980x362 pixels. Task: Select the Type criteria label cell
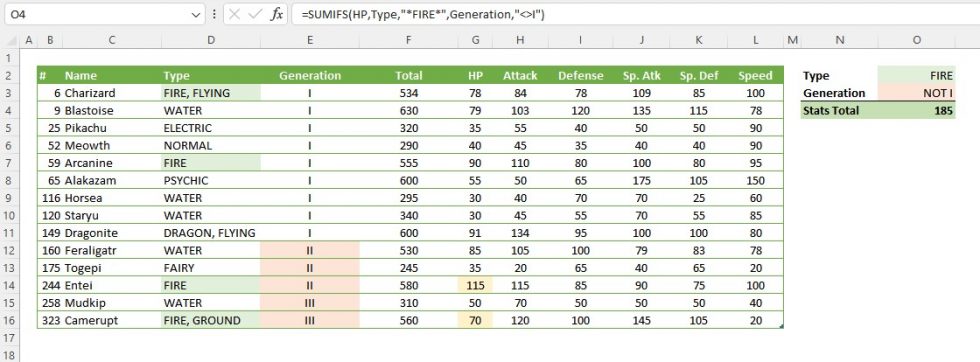(839, 76)
